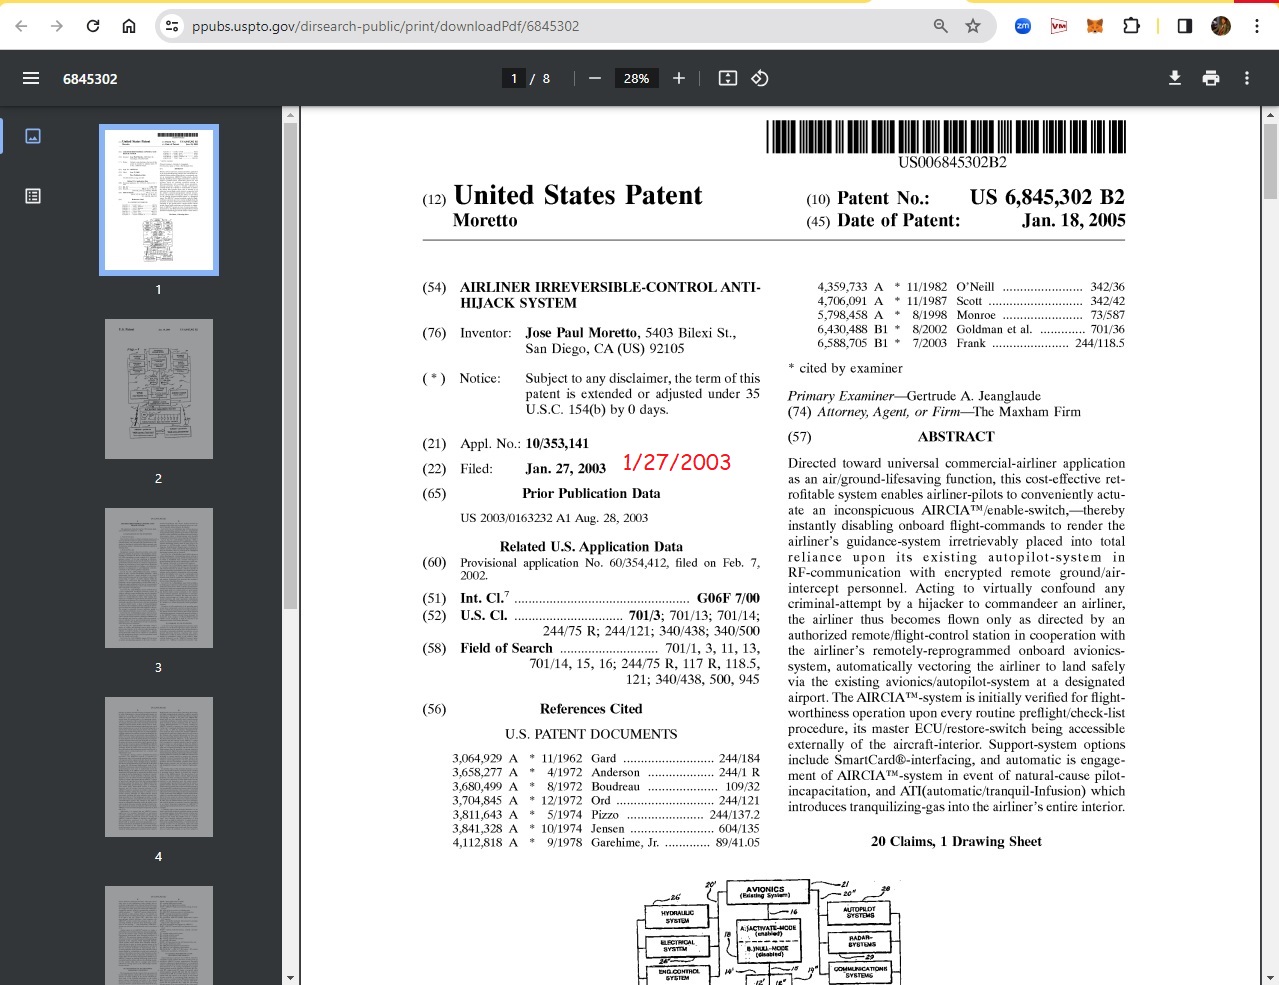Click the document scroll-up arrow
The image size is (1279, 985).
[1270, 115]
